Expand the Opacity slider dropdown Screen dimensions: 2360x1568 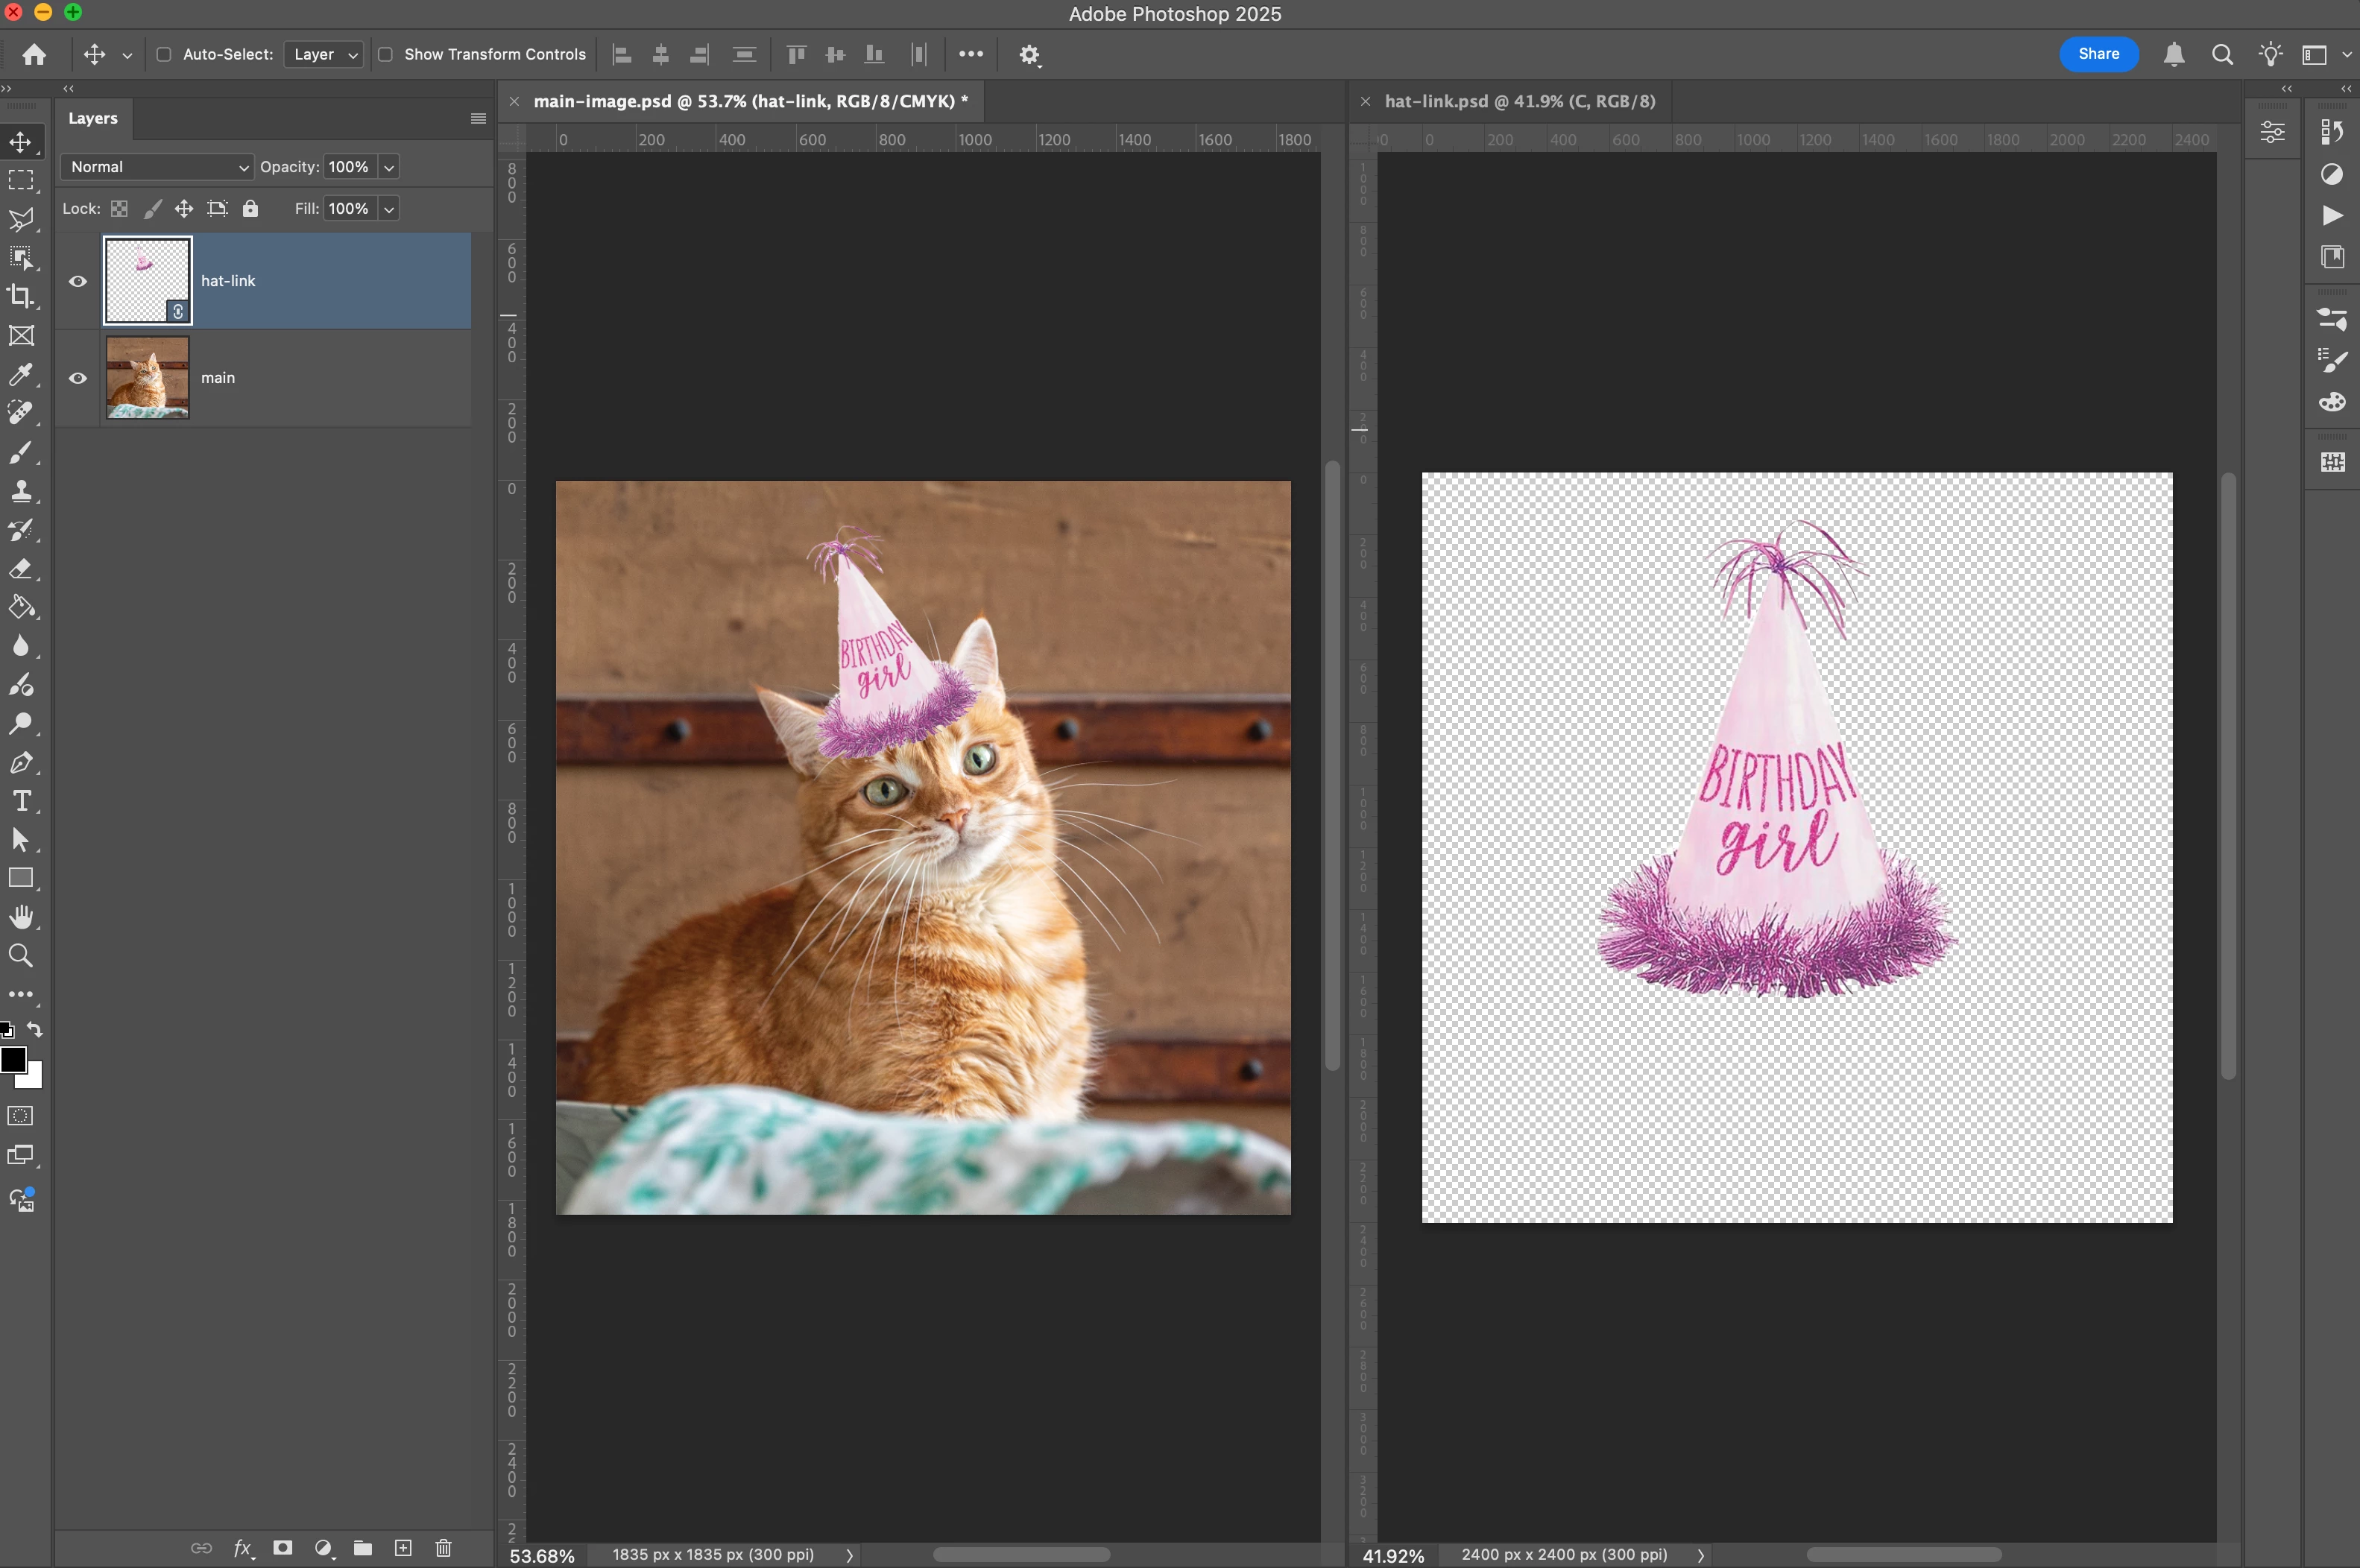pos(389,167)
